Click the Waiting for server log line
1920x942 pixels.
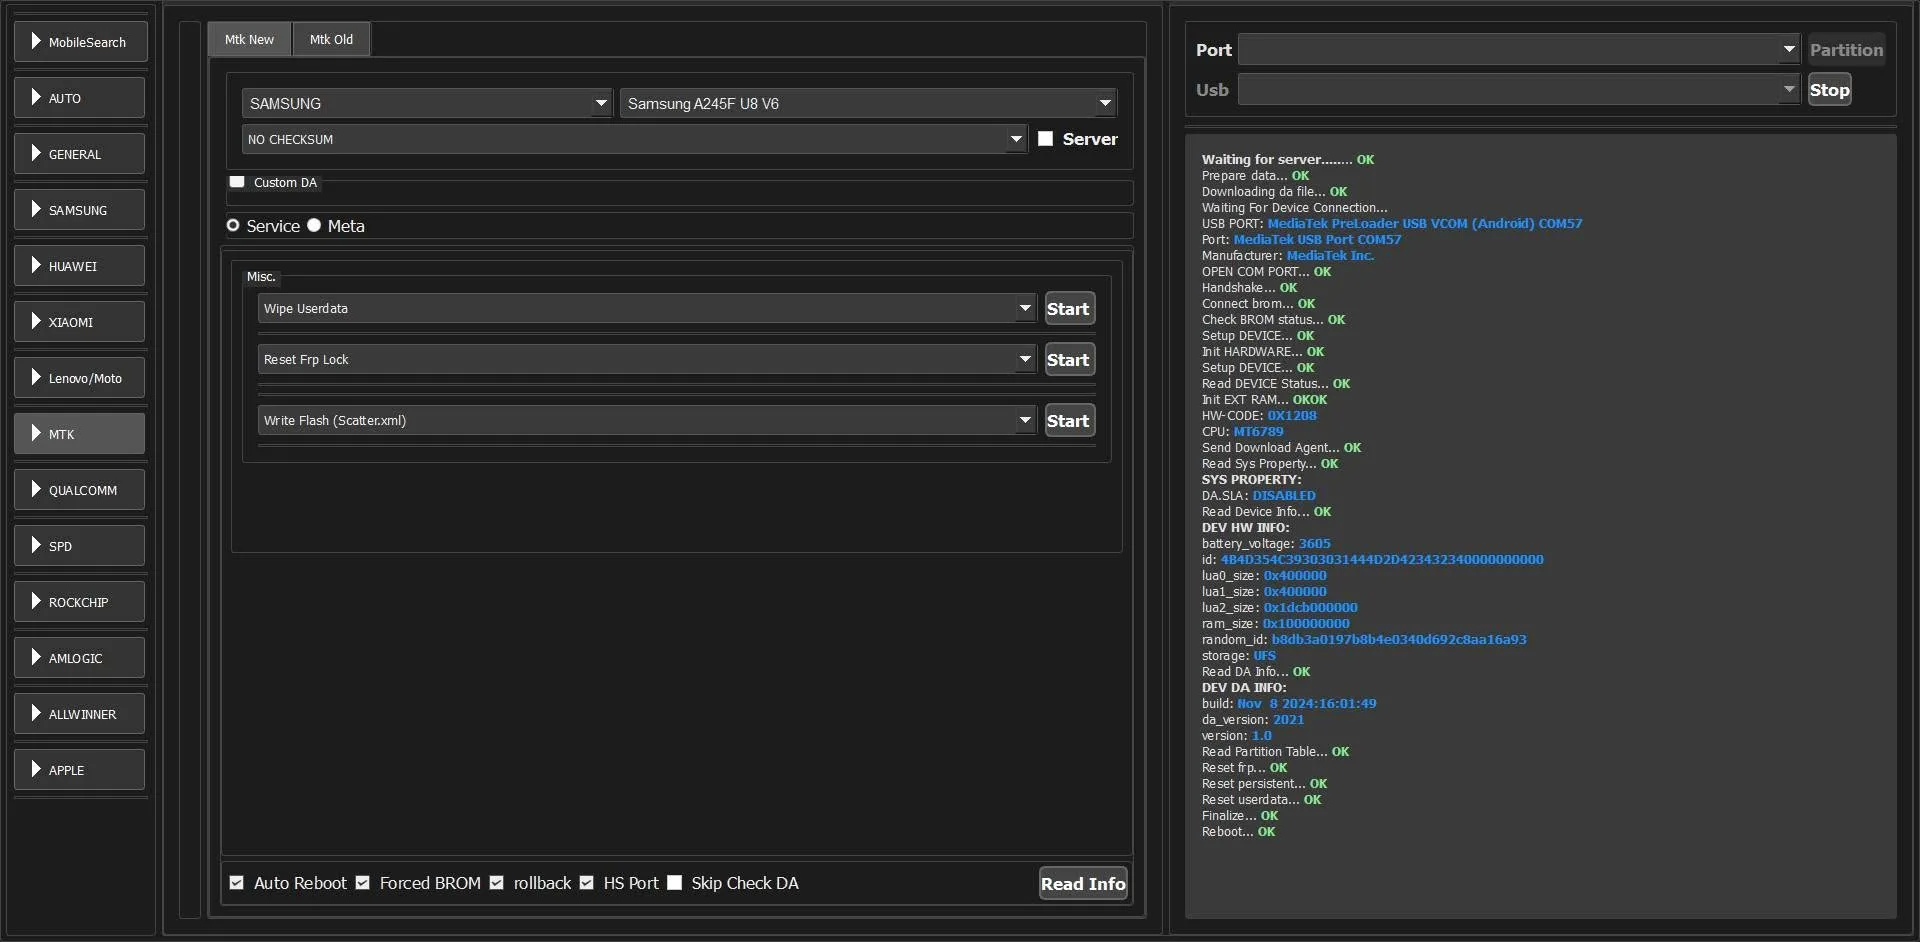pyautogui.click(x=1288, y=160)
